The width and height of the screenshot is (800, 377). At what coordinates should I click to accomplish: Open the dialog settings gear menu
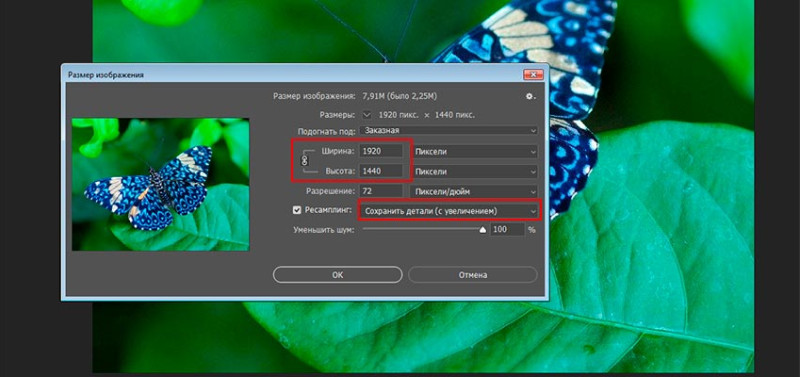531,96
